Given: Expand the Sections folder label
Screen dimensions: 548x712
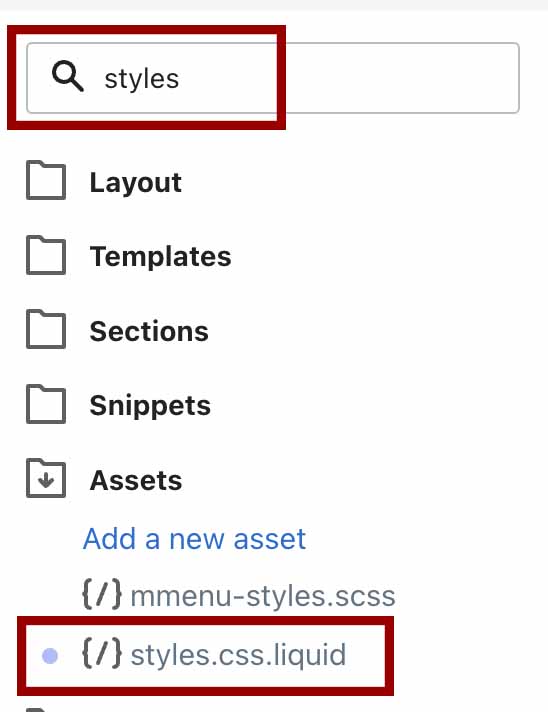Looking at the screenshot, I should point(149,331).
